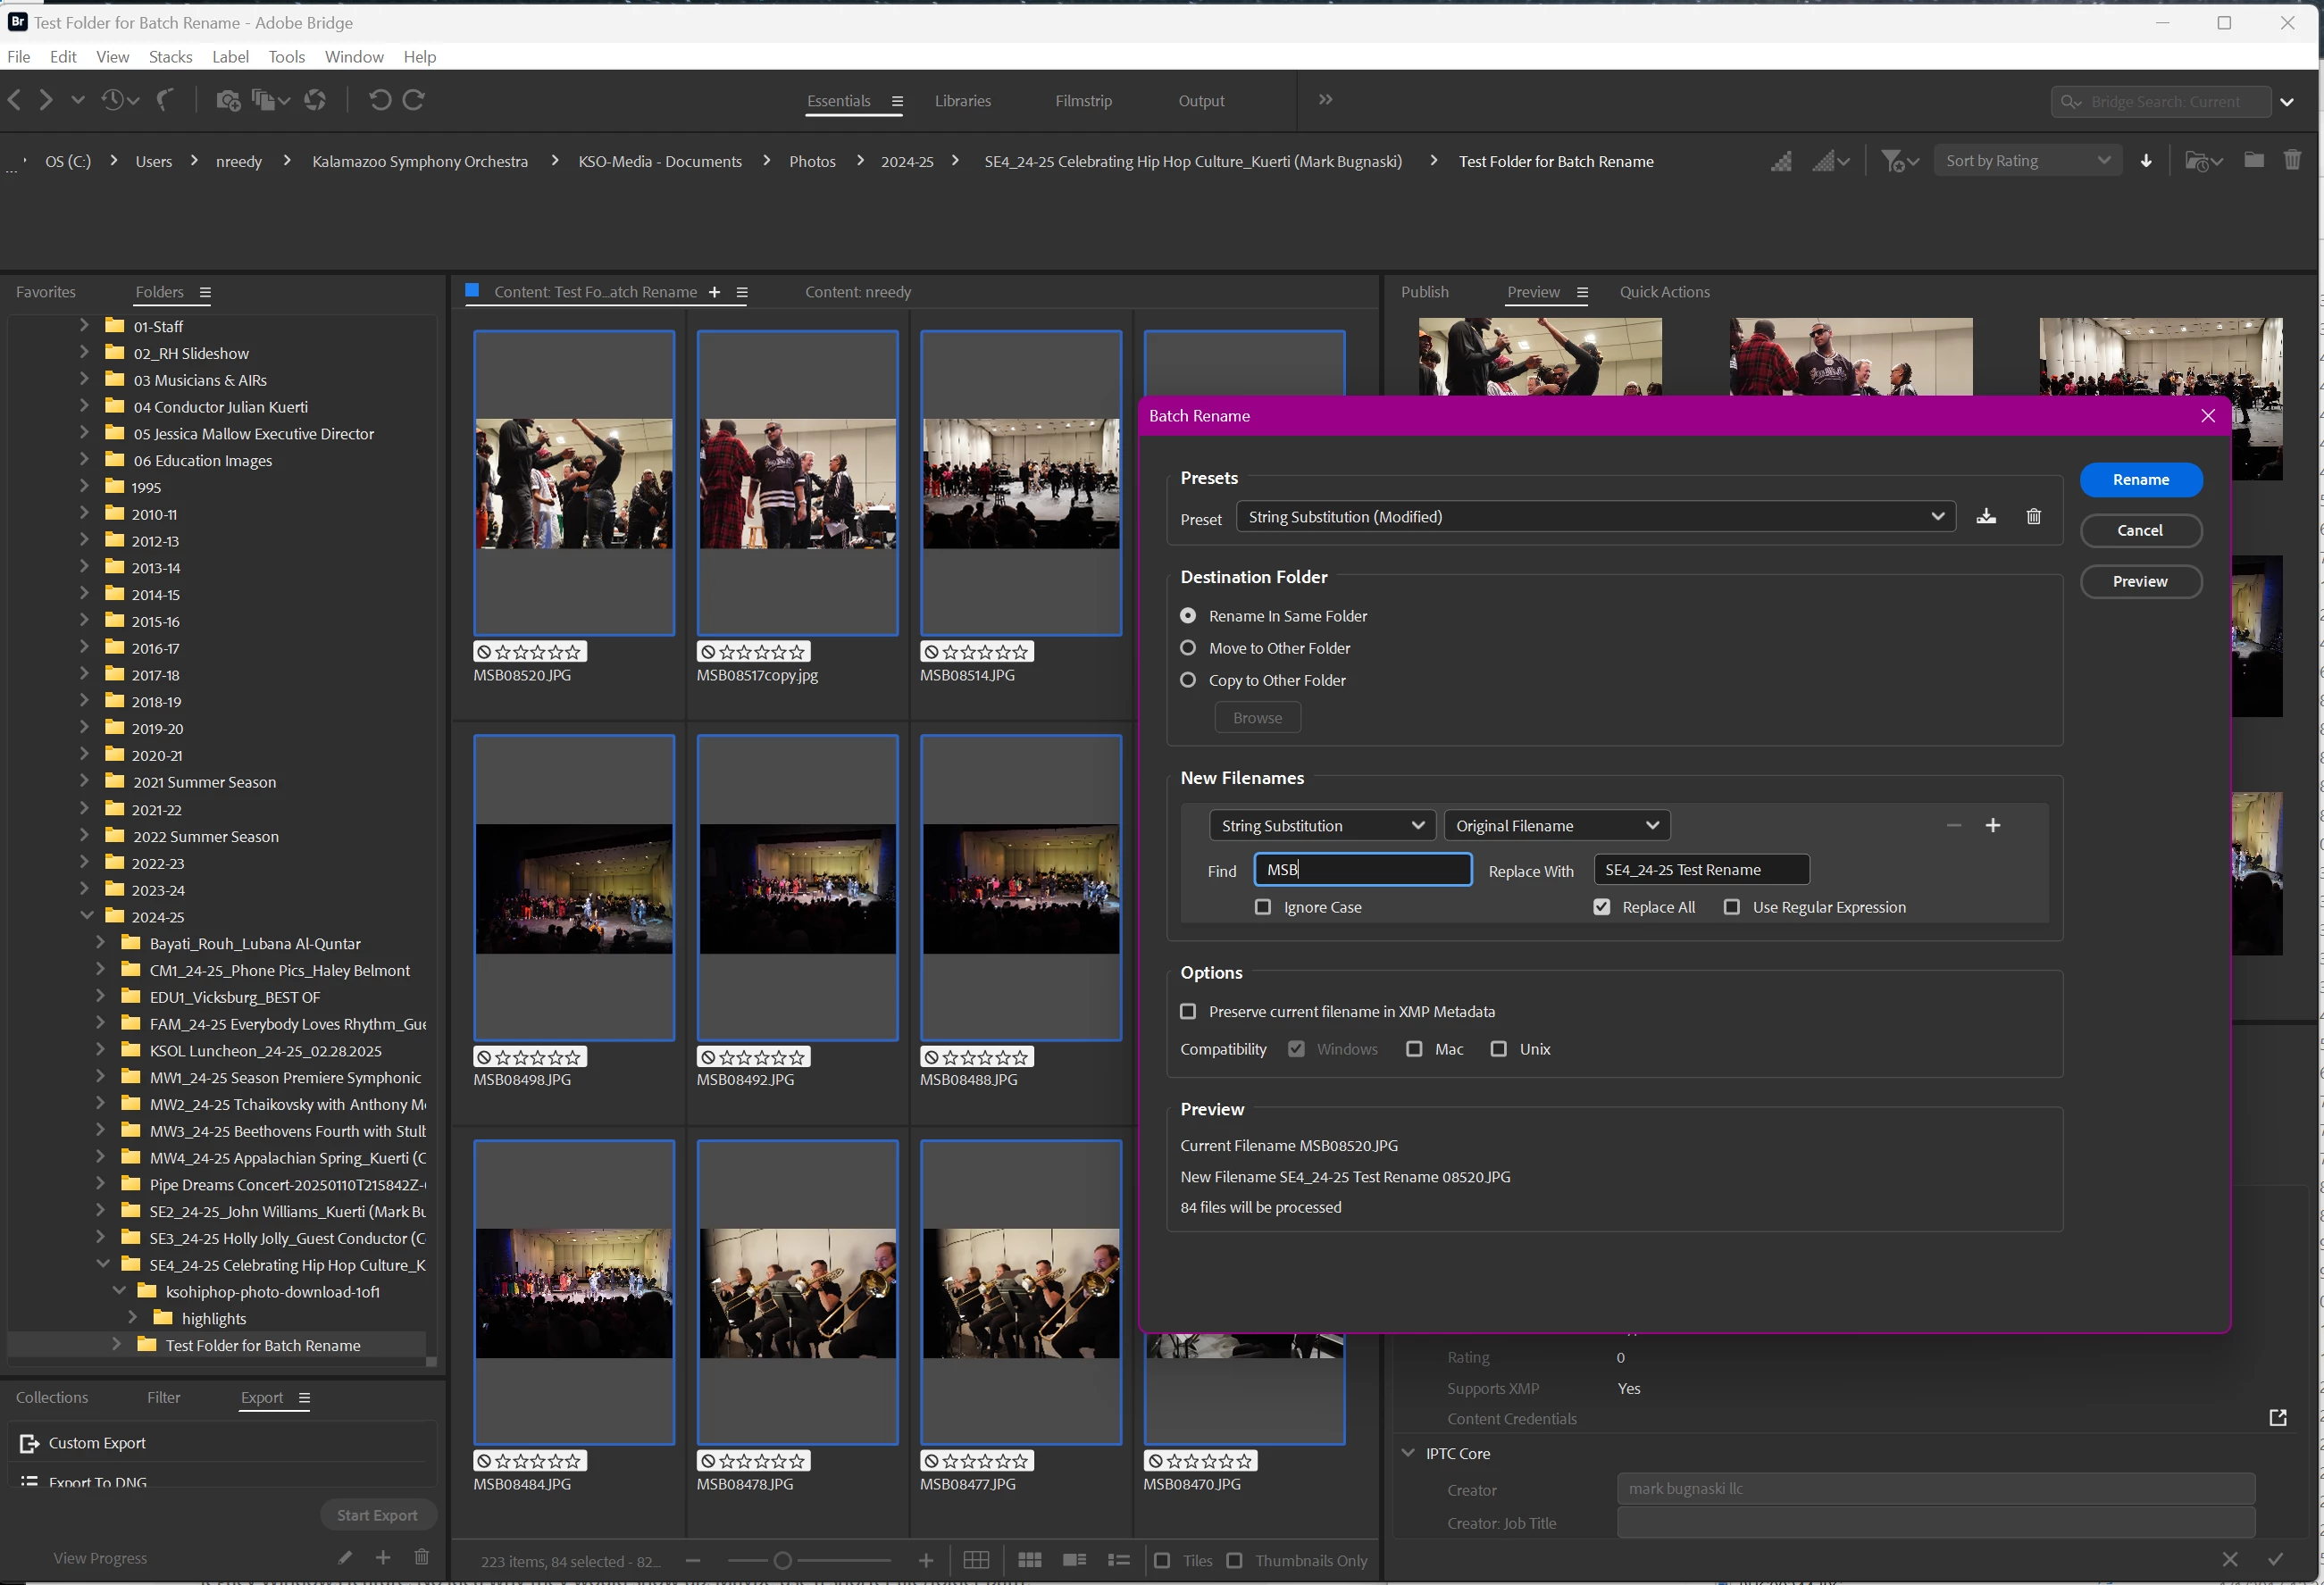Adjust the thumbnail size slider
2324x1585 pixels.
(x=783, y=1560)
